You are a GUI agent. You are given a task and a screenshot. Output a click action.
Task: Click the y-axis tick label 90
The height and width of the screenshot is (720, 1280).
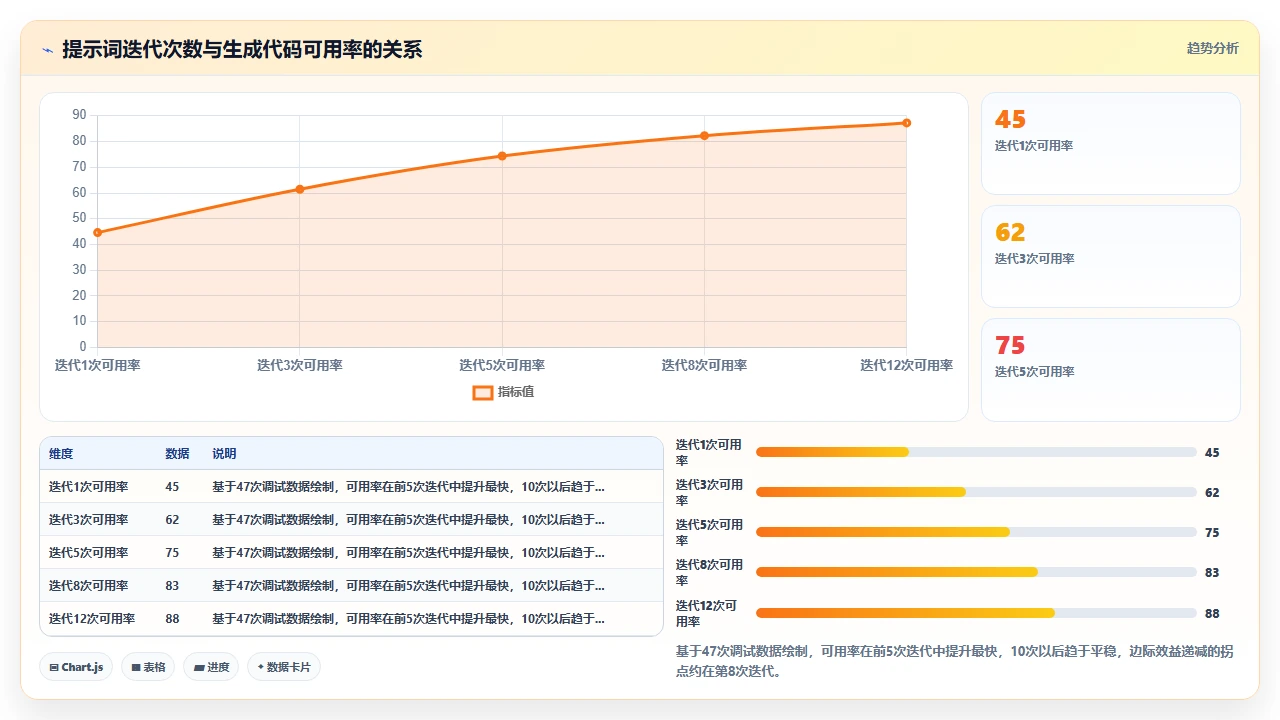click(79, 115)
